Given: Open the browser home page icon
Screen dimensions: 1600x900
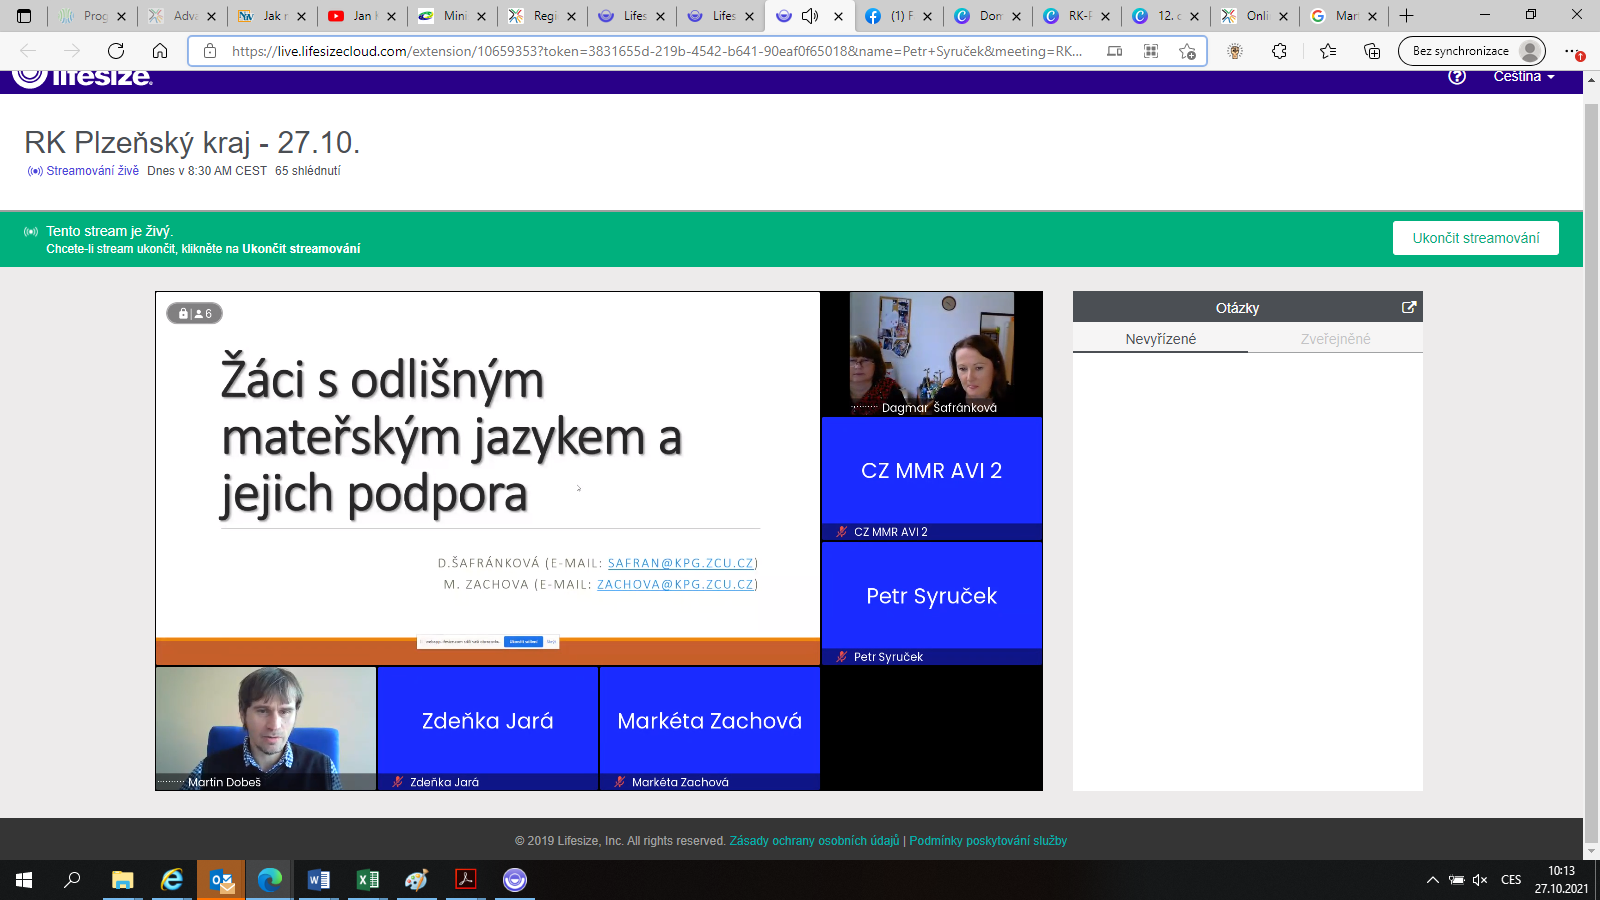Looking at the screenshot, I should click(160, 51).
